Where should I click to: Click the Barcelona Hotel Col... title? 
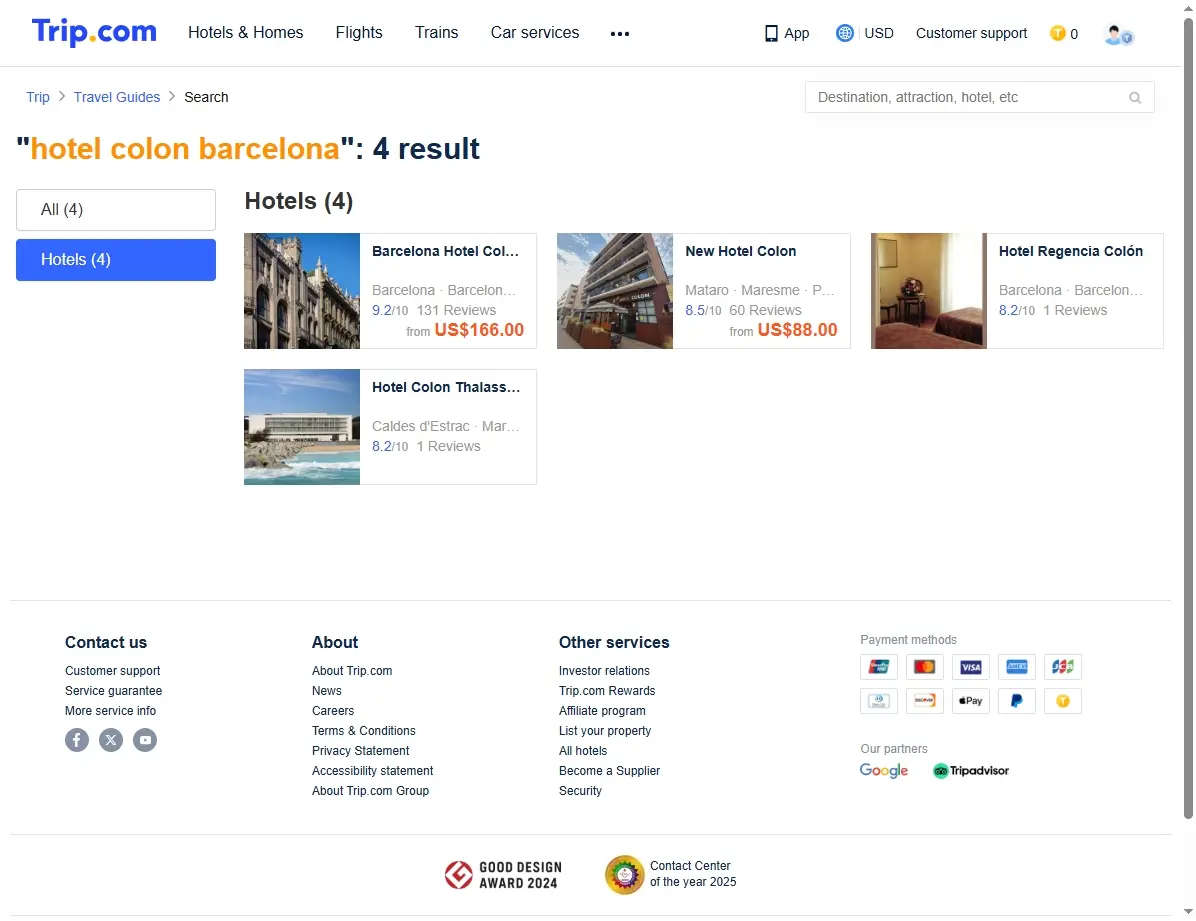(x=445, y=251)
